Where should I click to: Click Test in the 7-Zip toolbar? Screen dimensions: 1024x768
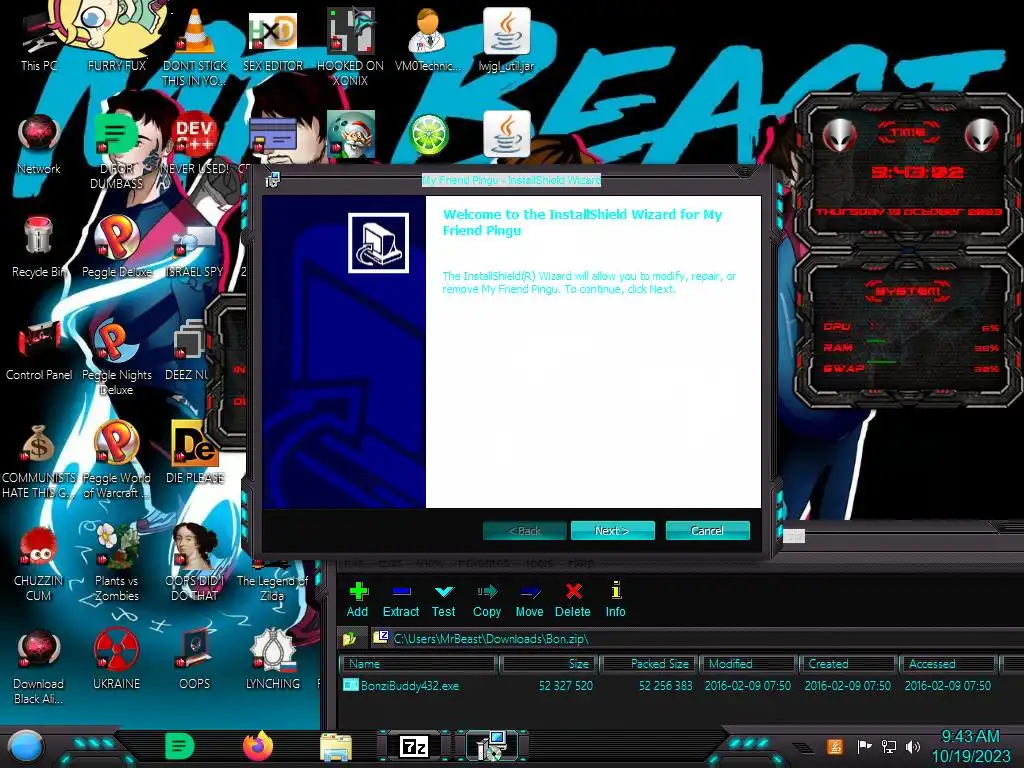click(x=443, y=600)
